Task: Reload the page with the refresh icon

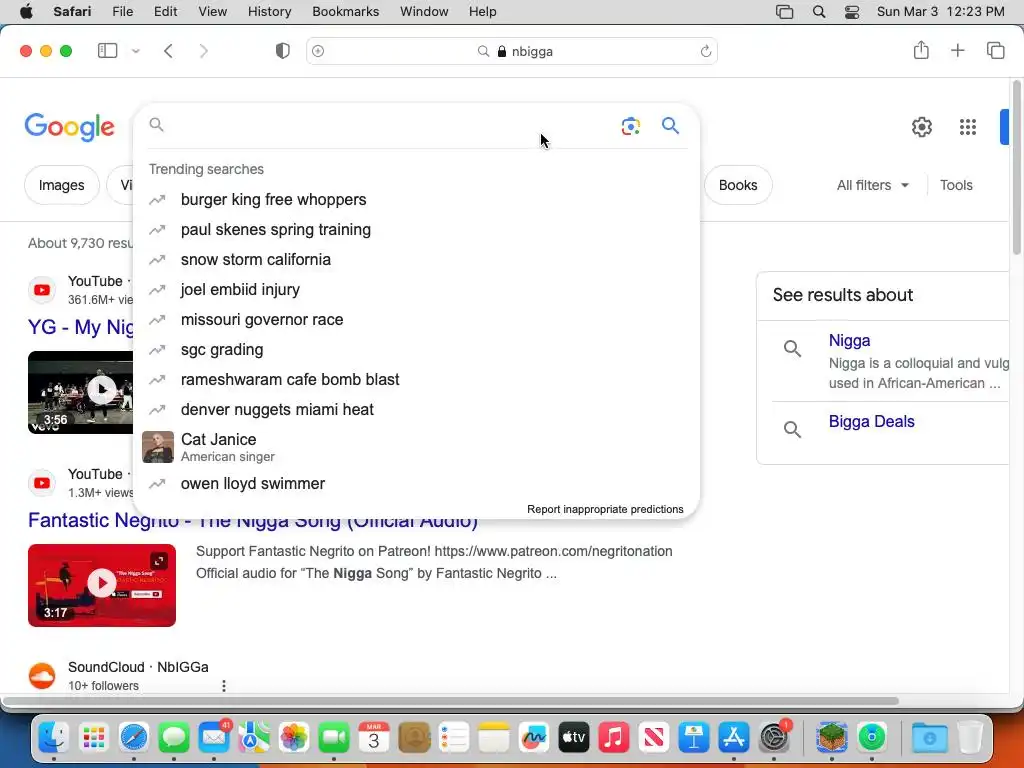Action: coord(705,51)
